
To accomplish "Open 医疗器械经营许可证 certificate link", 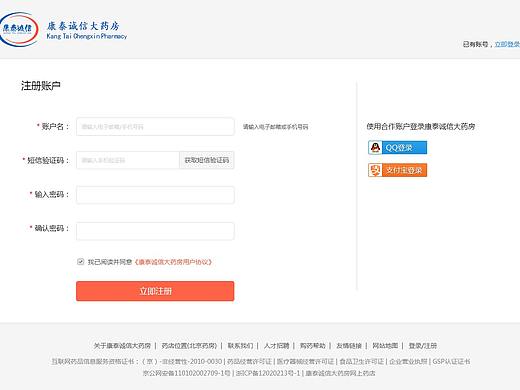I will point(305,361).
